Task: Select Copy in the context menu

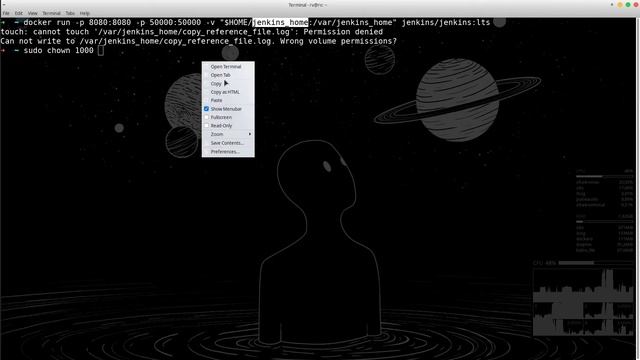Action: (x=228, y=84)
